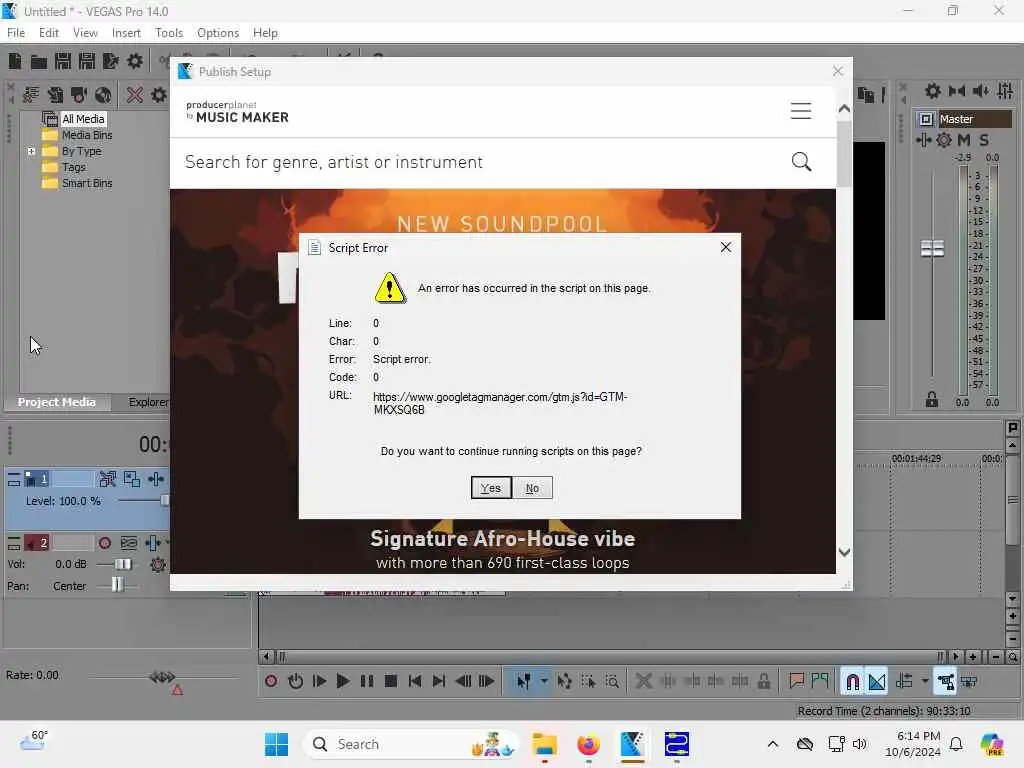
Task: Click Stop in the transport bar
Action: coord(391,682)
